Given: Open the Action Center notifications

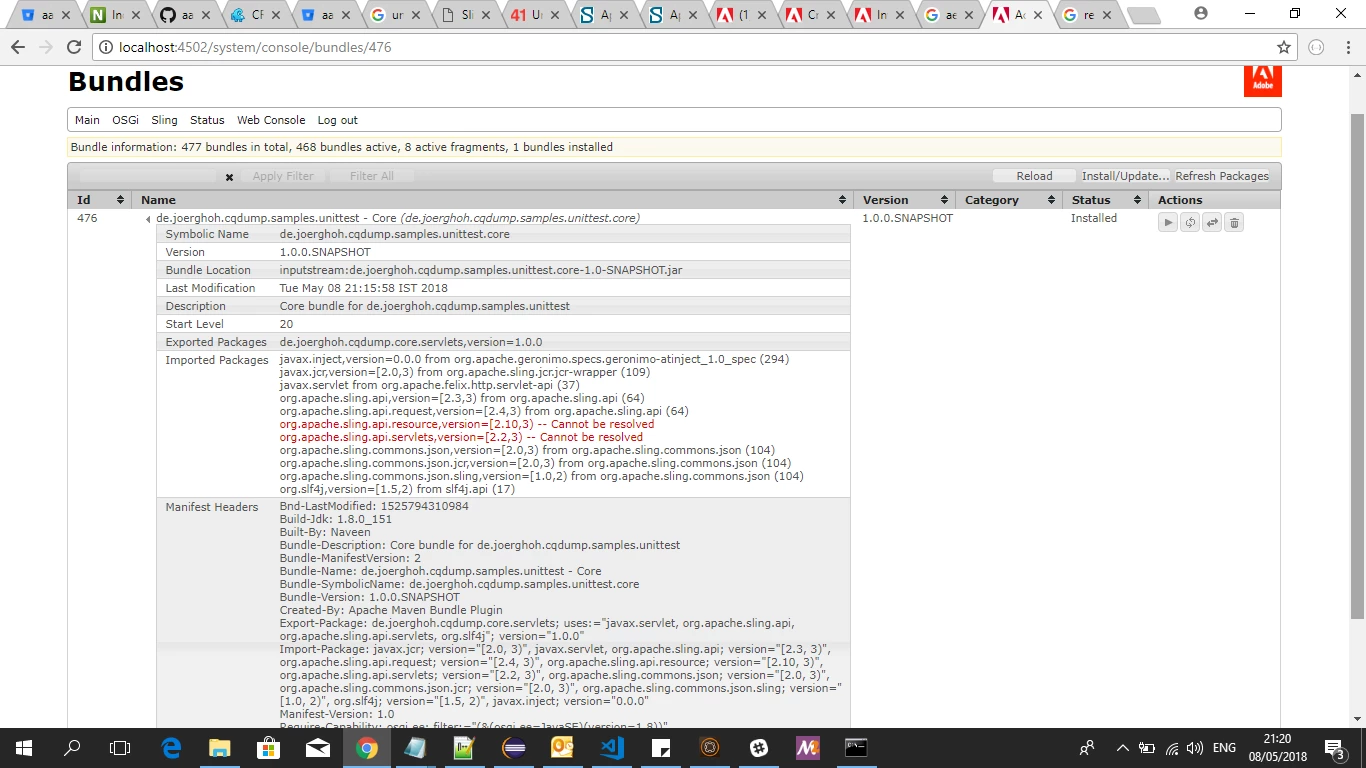Looking at the screenshot, I should tap(1335, 748).
